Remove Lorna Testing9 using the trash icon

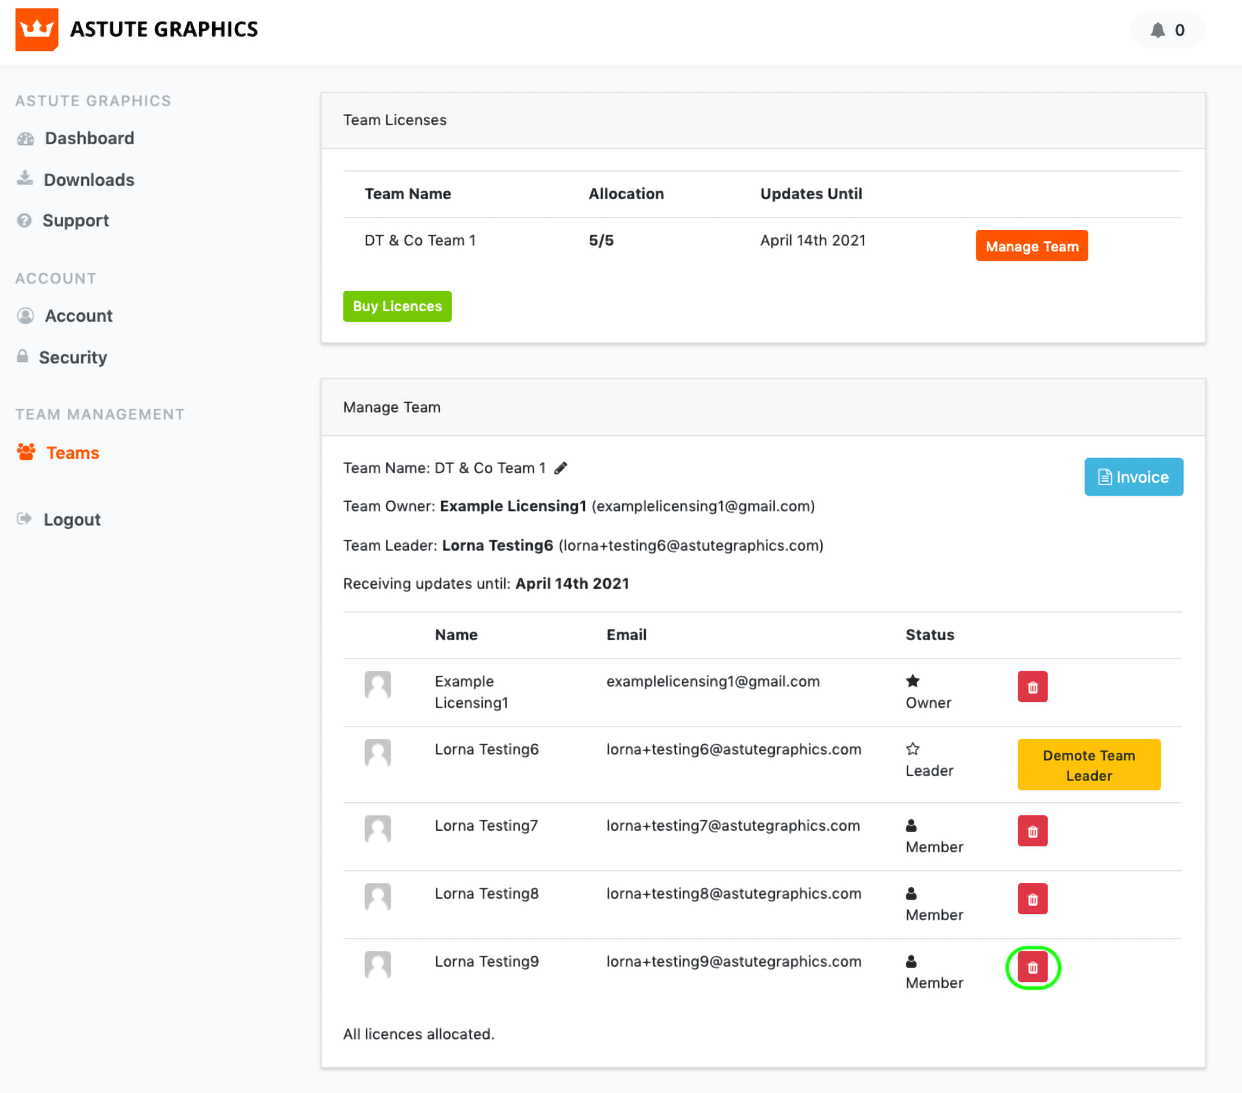[x=1032, y=968]
